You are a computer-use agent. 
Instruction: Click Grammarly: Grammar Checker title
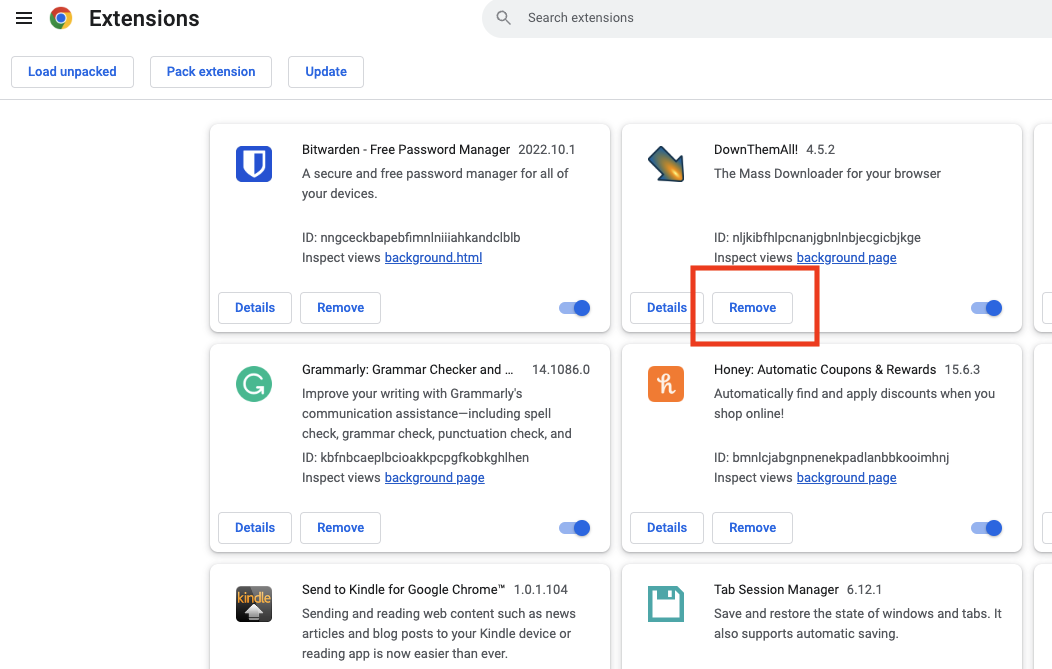click(407, 370)
